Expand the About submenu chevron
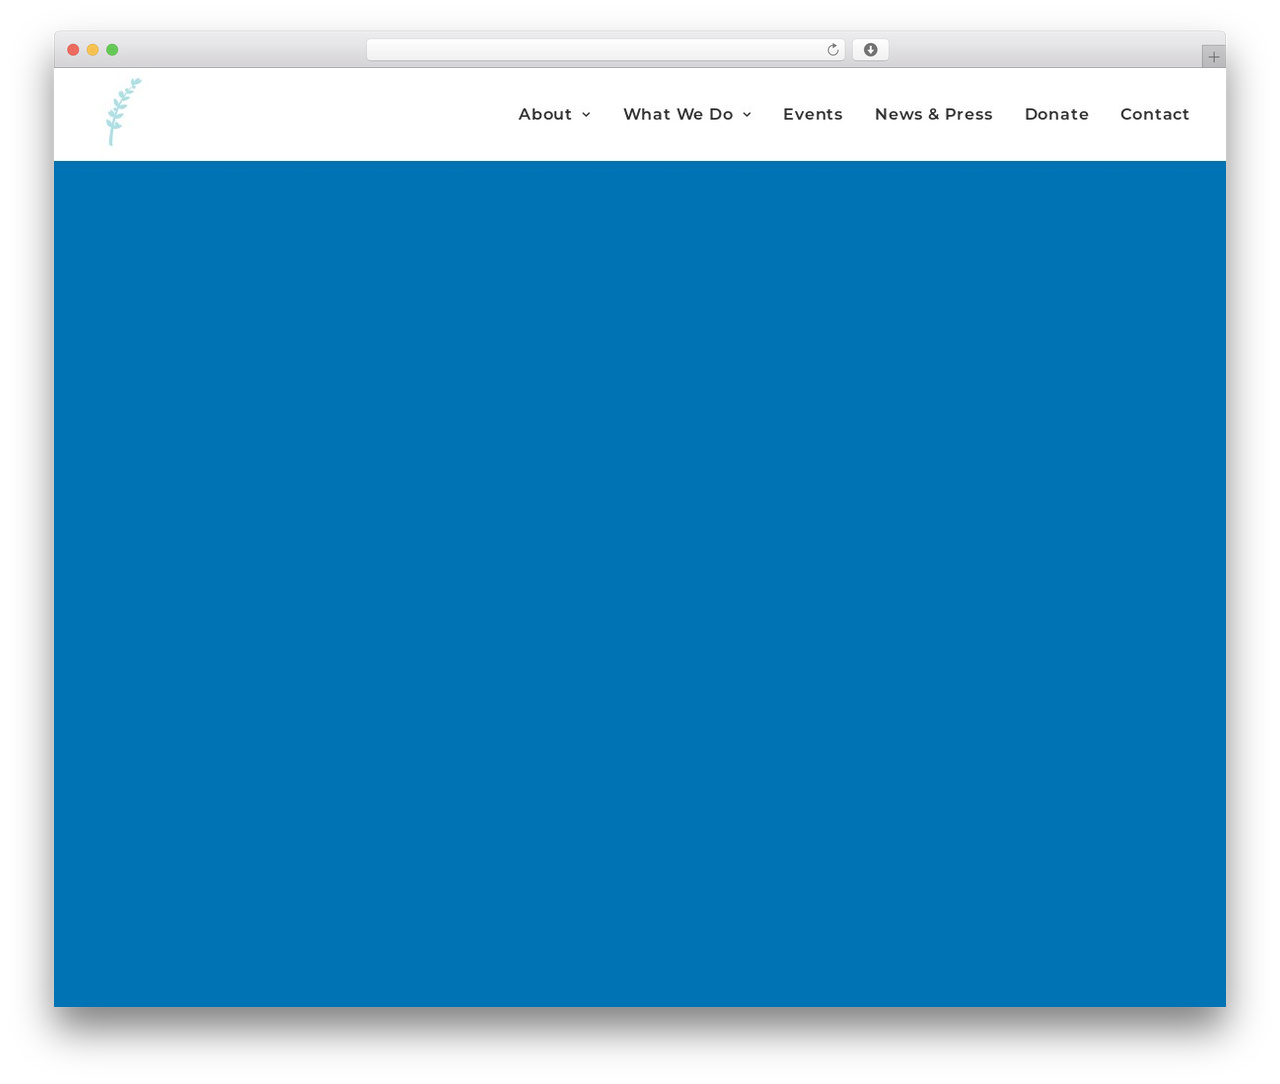 586,115
